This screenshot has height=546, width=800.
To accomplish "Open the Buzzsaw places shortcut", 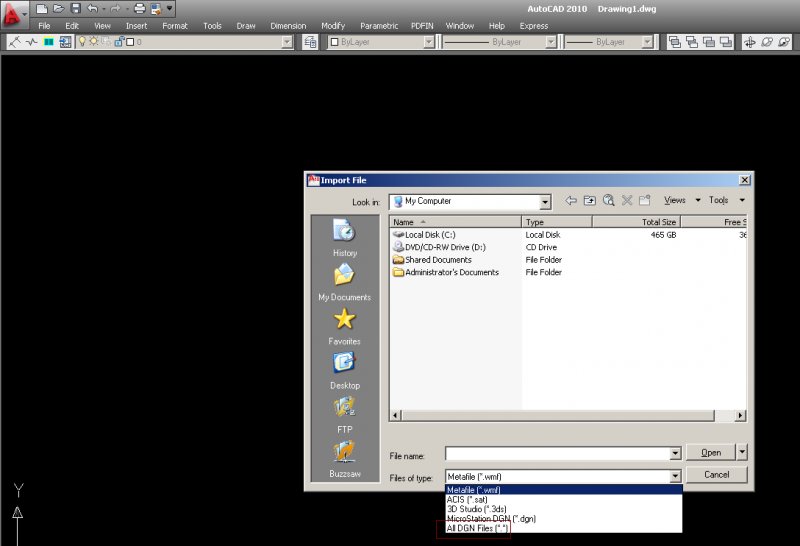I will (344, 459).
